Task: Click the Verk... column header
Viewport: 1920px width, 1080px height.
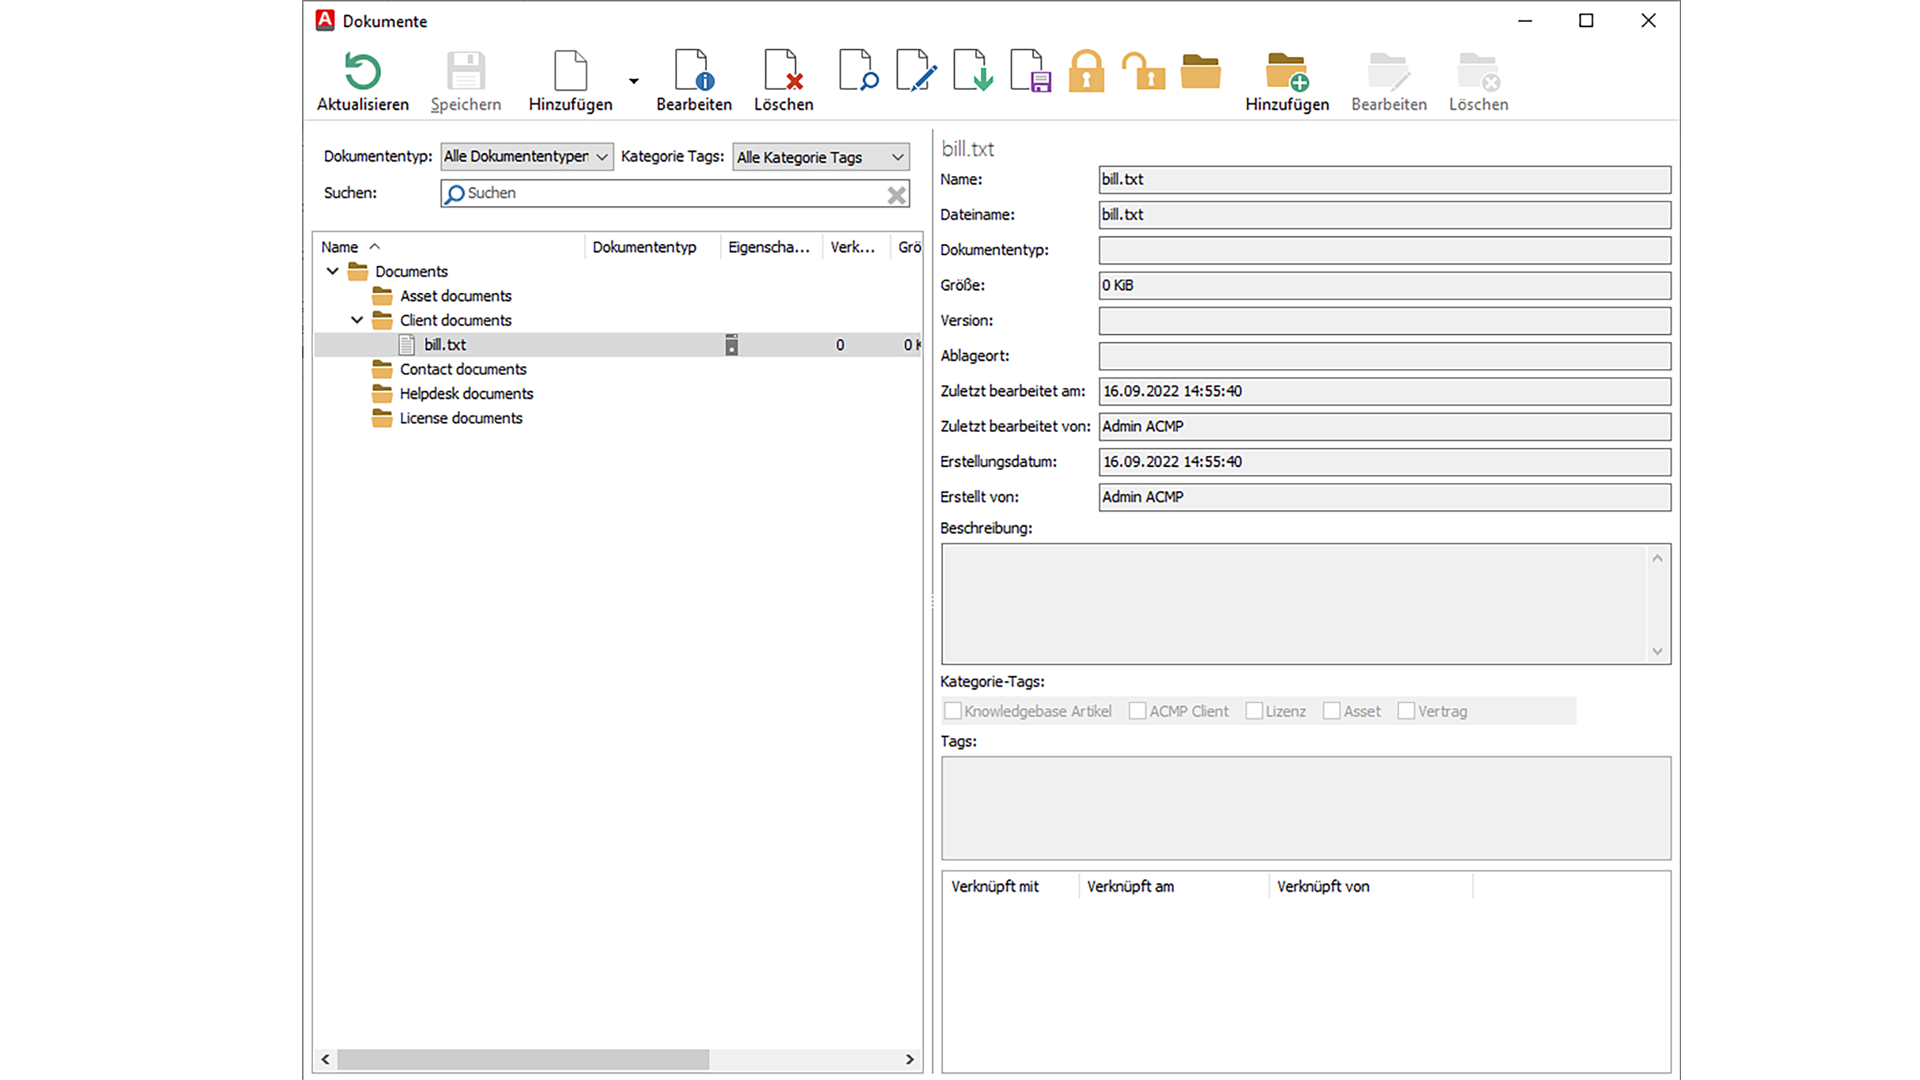Action: (855, 247)
